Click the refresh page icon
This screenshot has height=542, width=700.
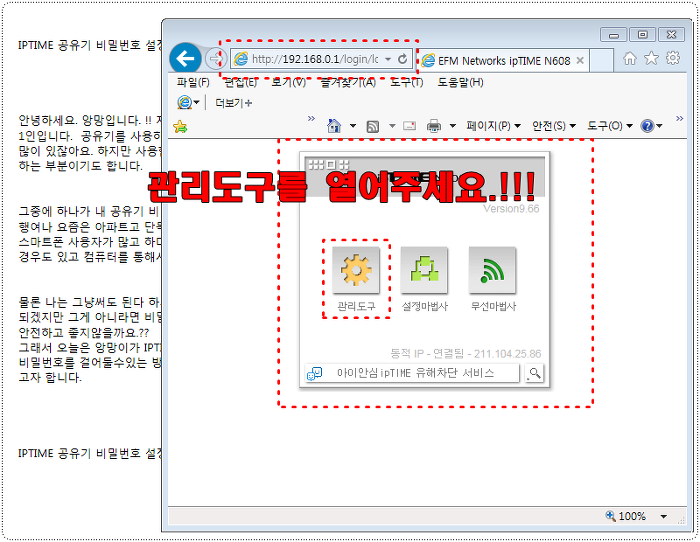pos(403,59)
